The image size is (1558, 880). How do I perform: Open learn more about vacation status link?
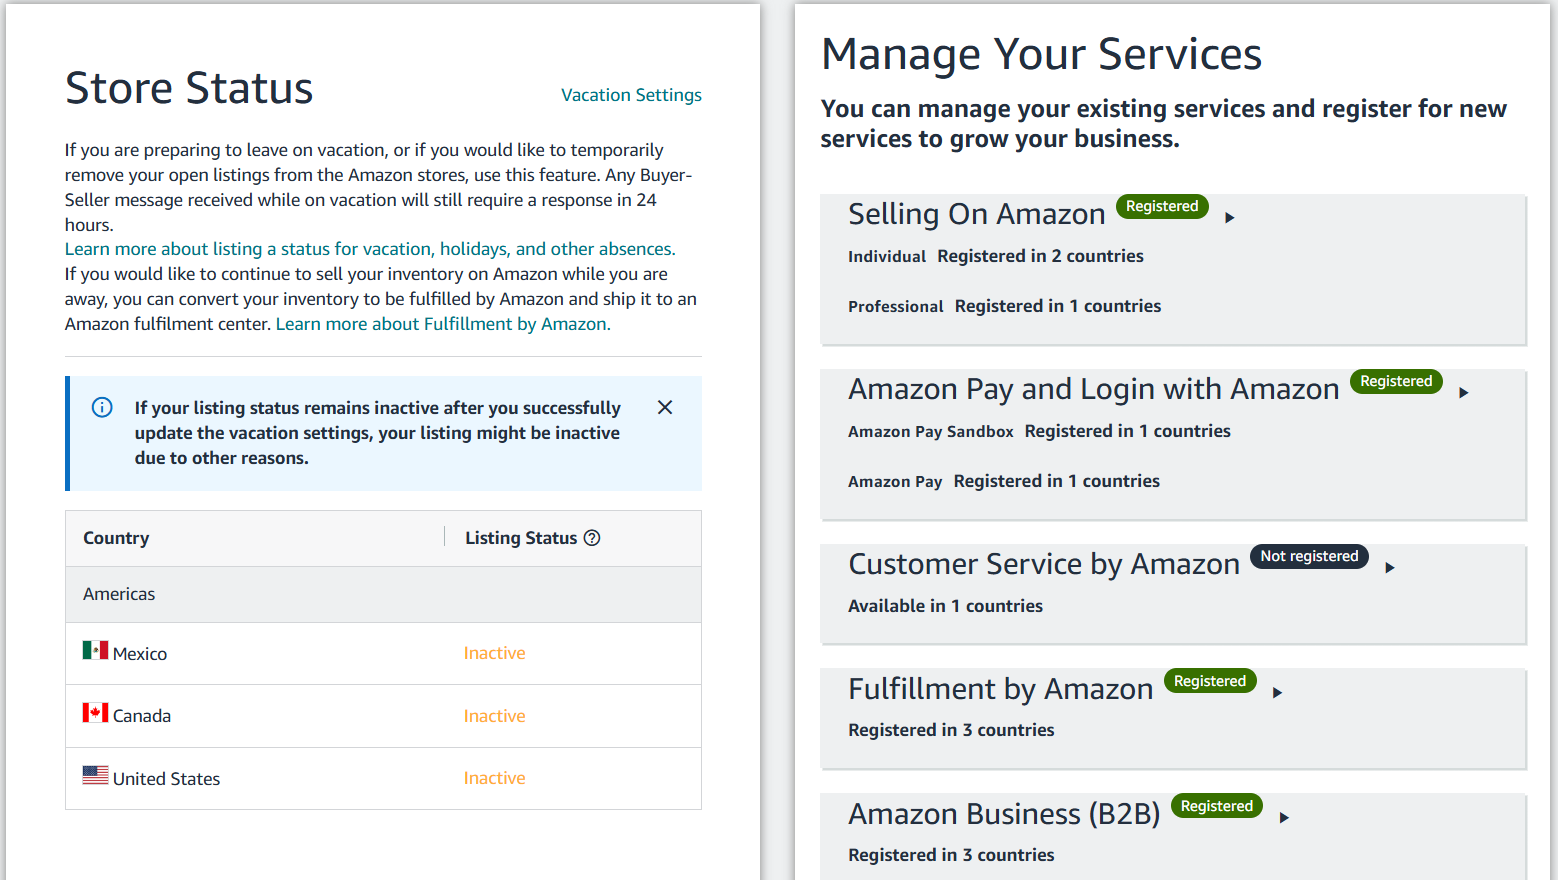370,249
